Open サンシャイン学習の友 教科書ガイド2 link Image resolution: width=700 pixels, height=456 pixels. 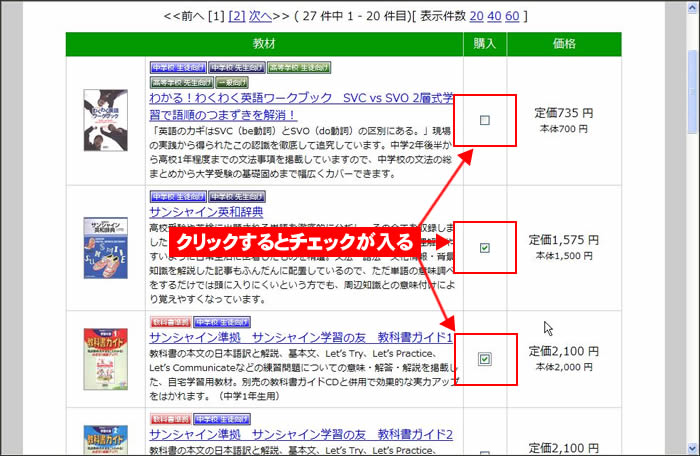(x=301, y=434)
